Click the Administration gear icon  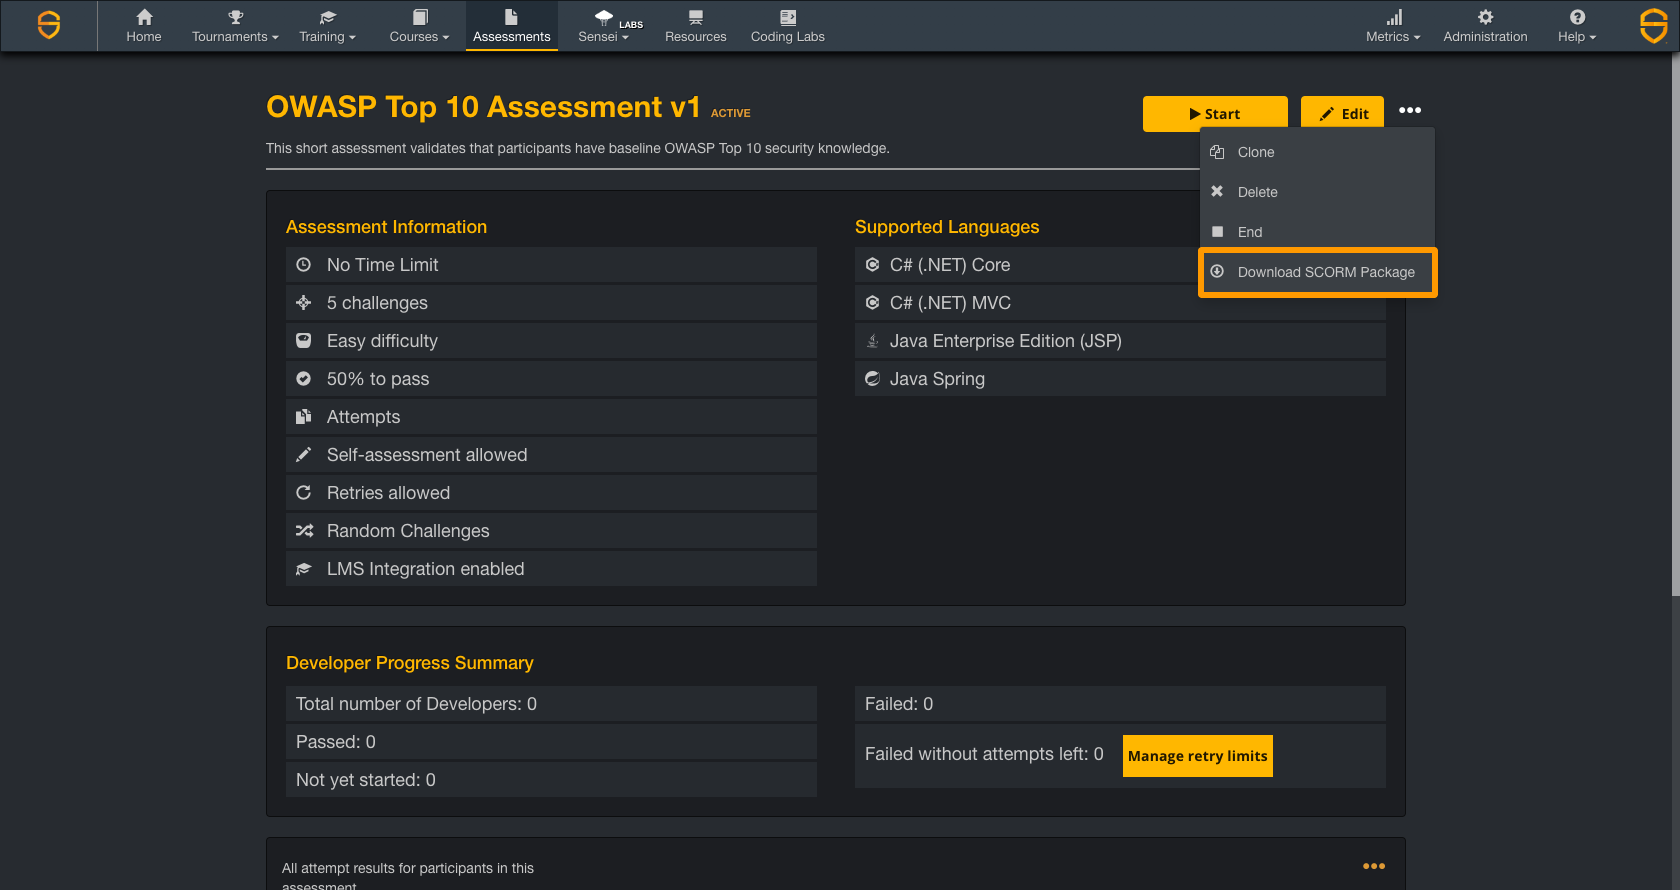click(x=1485, y=17)
